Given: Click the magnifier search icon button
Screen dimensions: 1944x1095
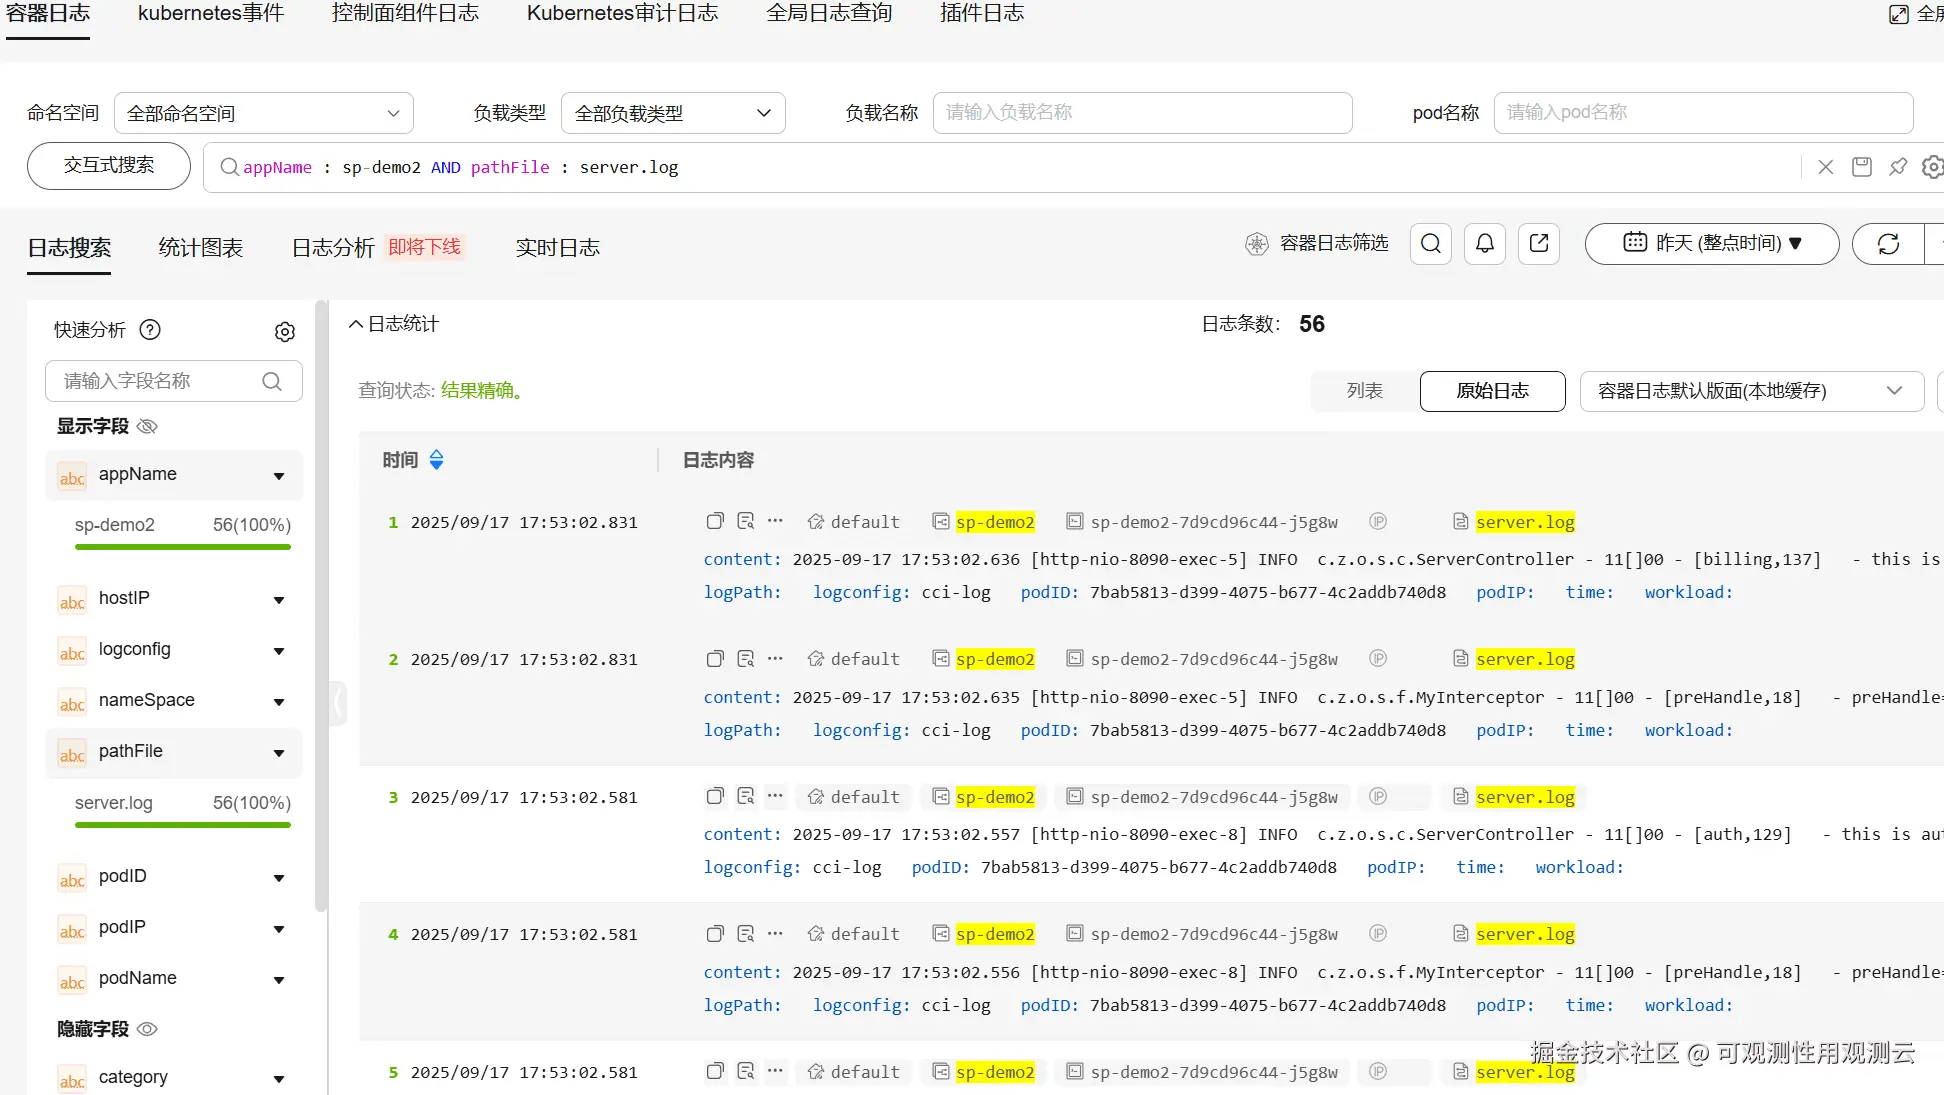Looking at the screenshot, I should (1431, 244).
